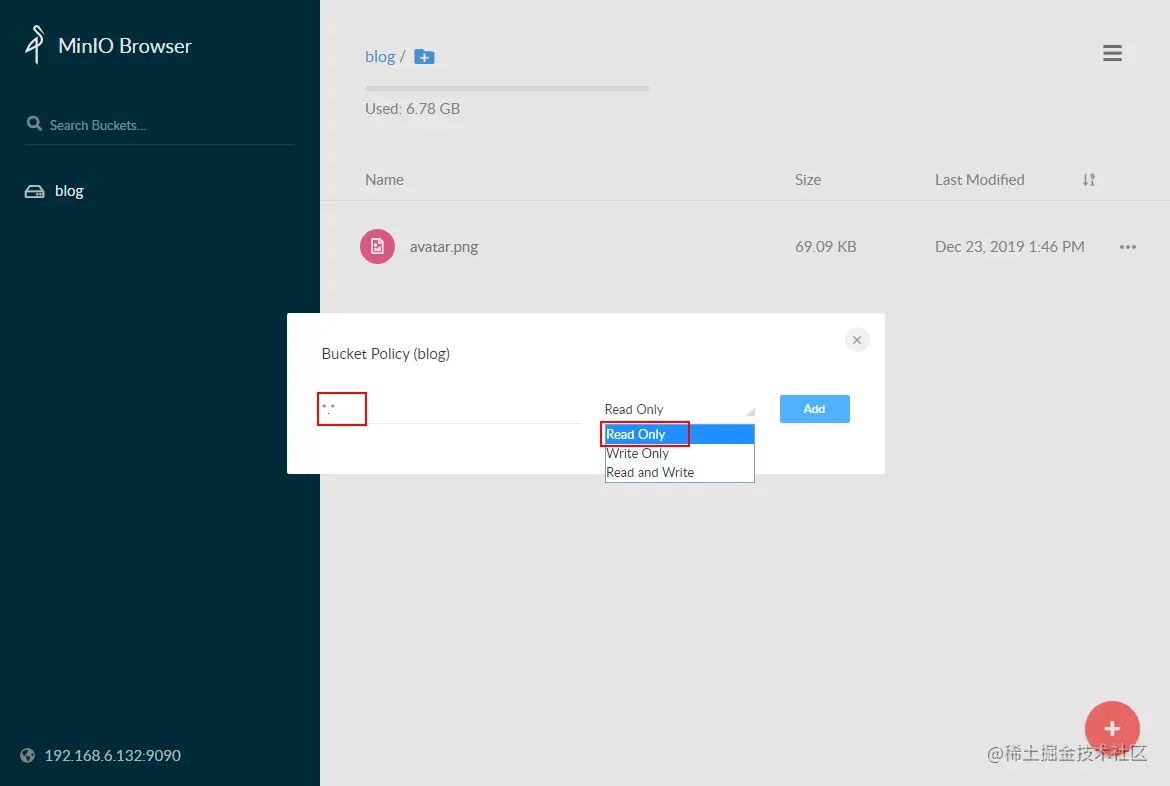1170x786 pixels.
Task: Click the search magnifier icon in sidebar
Action: 34,124
